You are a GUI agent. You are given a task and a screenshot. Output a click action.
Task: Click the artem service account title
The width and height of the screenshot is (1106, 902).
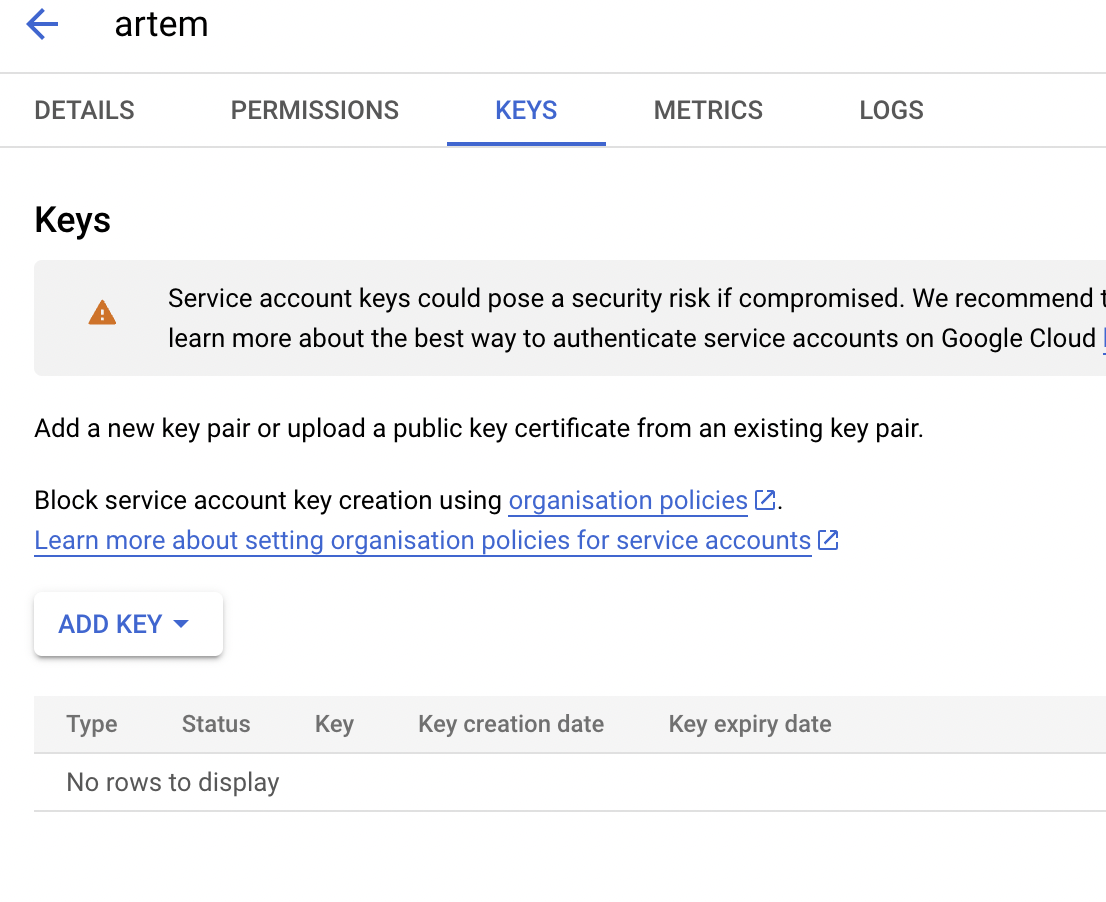coord(162,25)
